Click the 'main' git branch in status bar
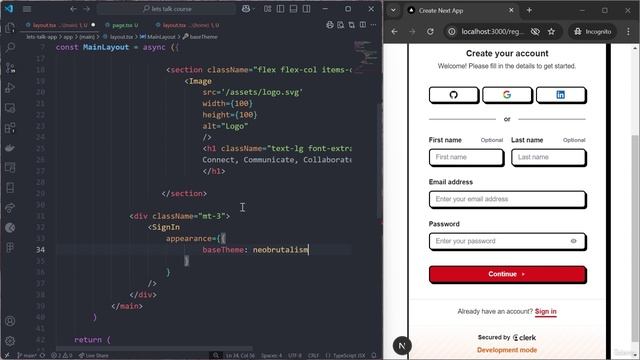This screenshot has height=360, width=640. click(x=27, y=356)
